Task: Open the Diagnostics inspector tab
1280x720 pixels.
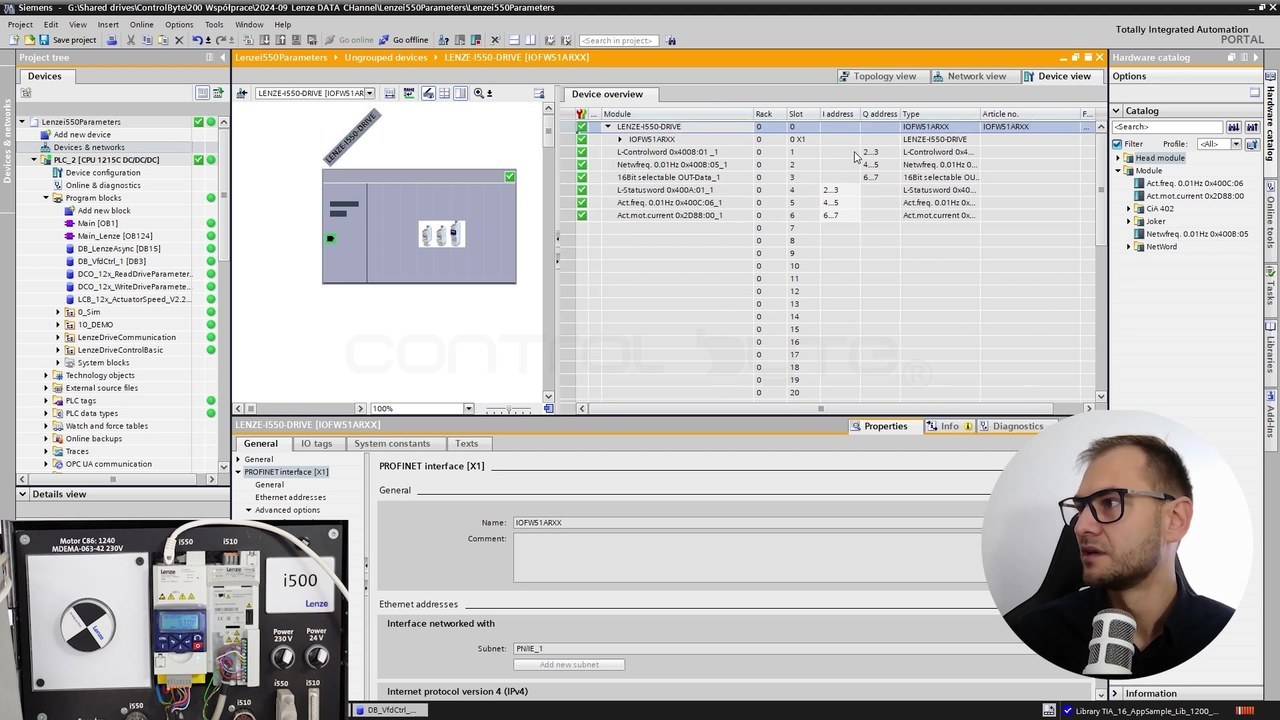Action: pyautogui.click(x=1011, y=426)
